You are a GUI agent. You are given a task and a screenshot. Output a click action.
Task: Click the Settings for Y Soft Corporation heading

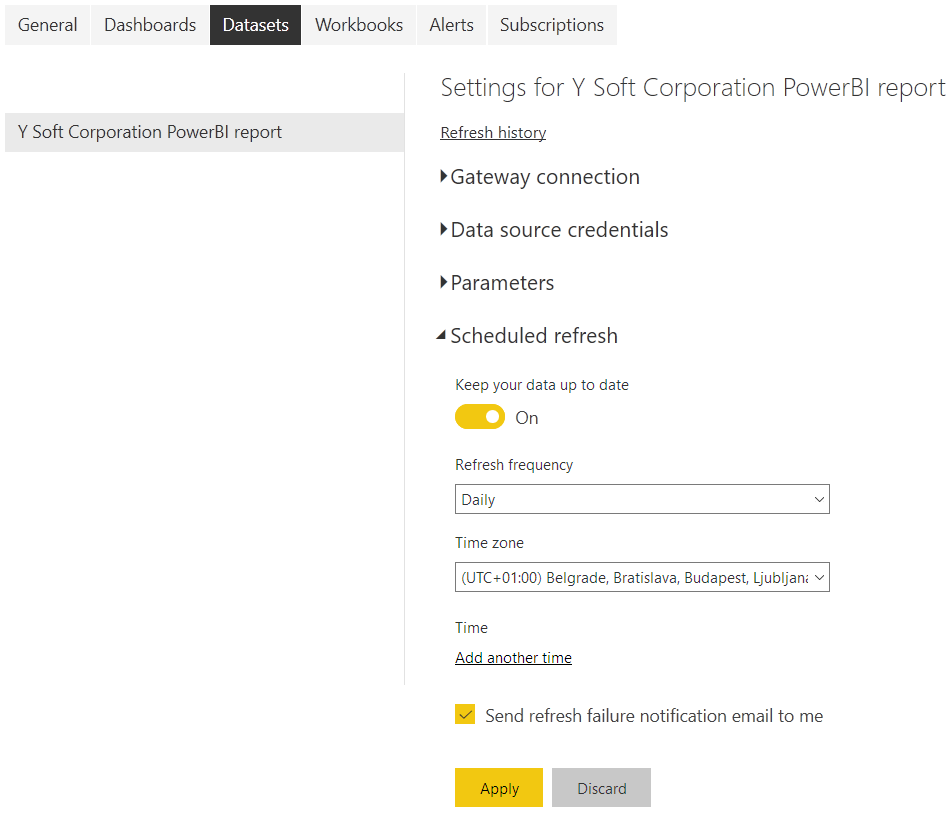tap(693, 87)
